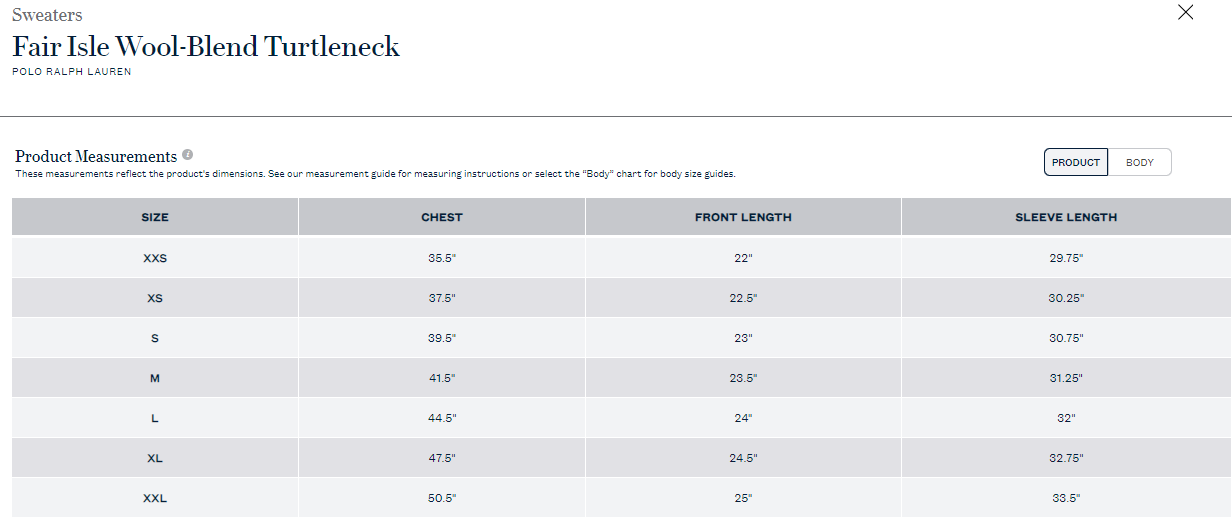Click the SLEEVE LENGTH column header
1232x529 pixels.
click(1066, 217)
